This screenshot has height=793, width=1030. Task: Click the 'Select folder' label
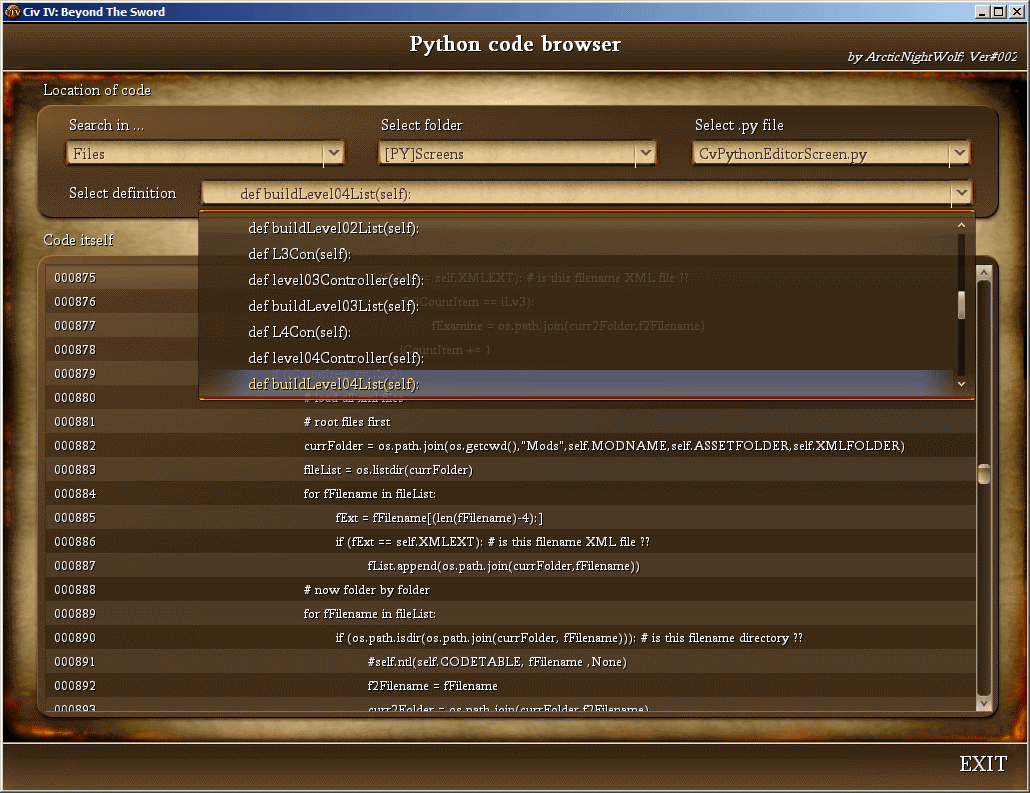click(422, 125)
